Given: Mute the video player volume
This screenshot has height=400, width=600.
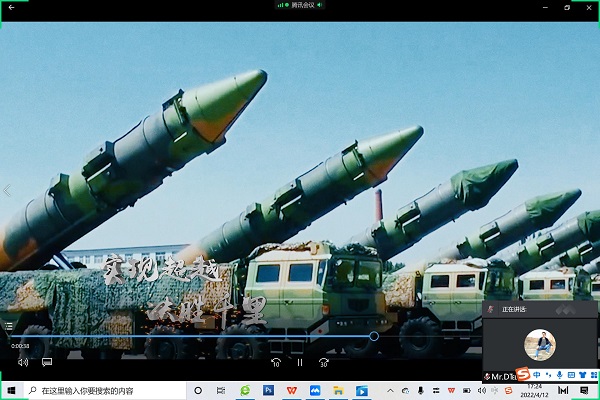Looking at the screenshot, I should pyautogui.click(x=23, y=362).
